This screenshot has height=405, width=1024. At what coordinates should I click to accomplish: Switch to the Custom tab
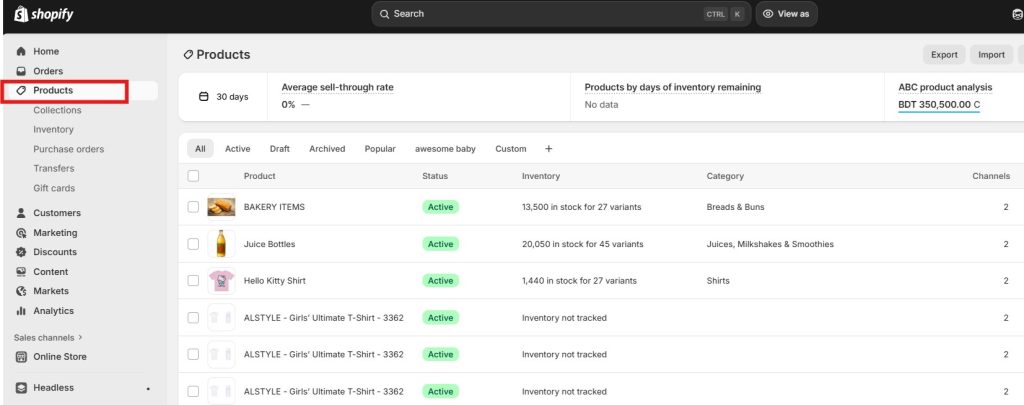(x=511, y=149)
